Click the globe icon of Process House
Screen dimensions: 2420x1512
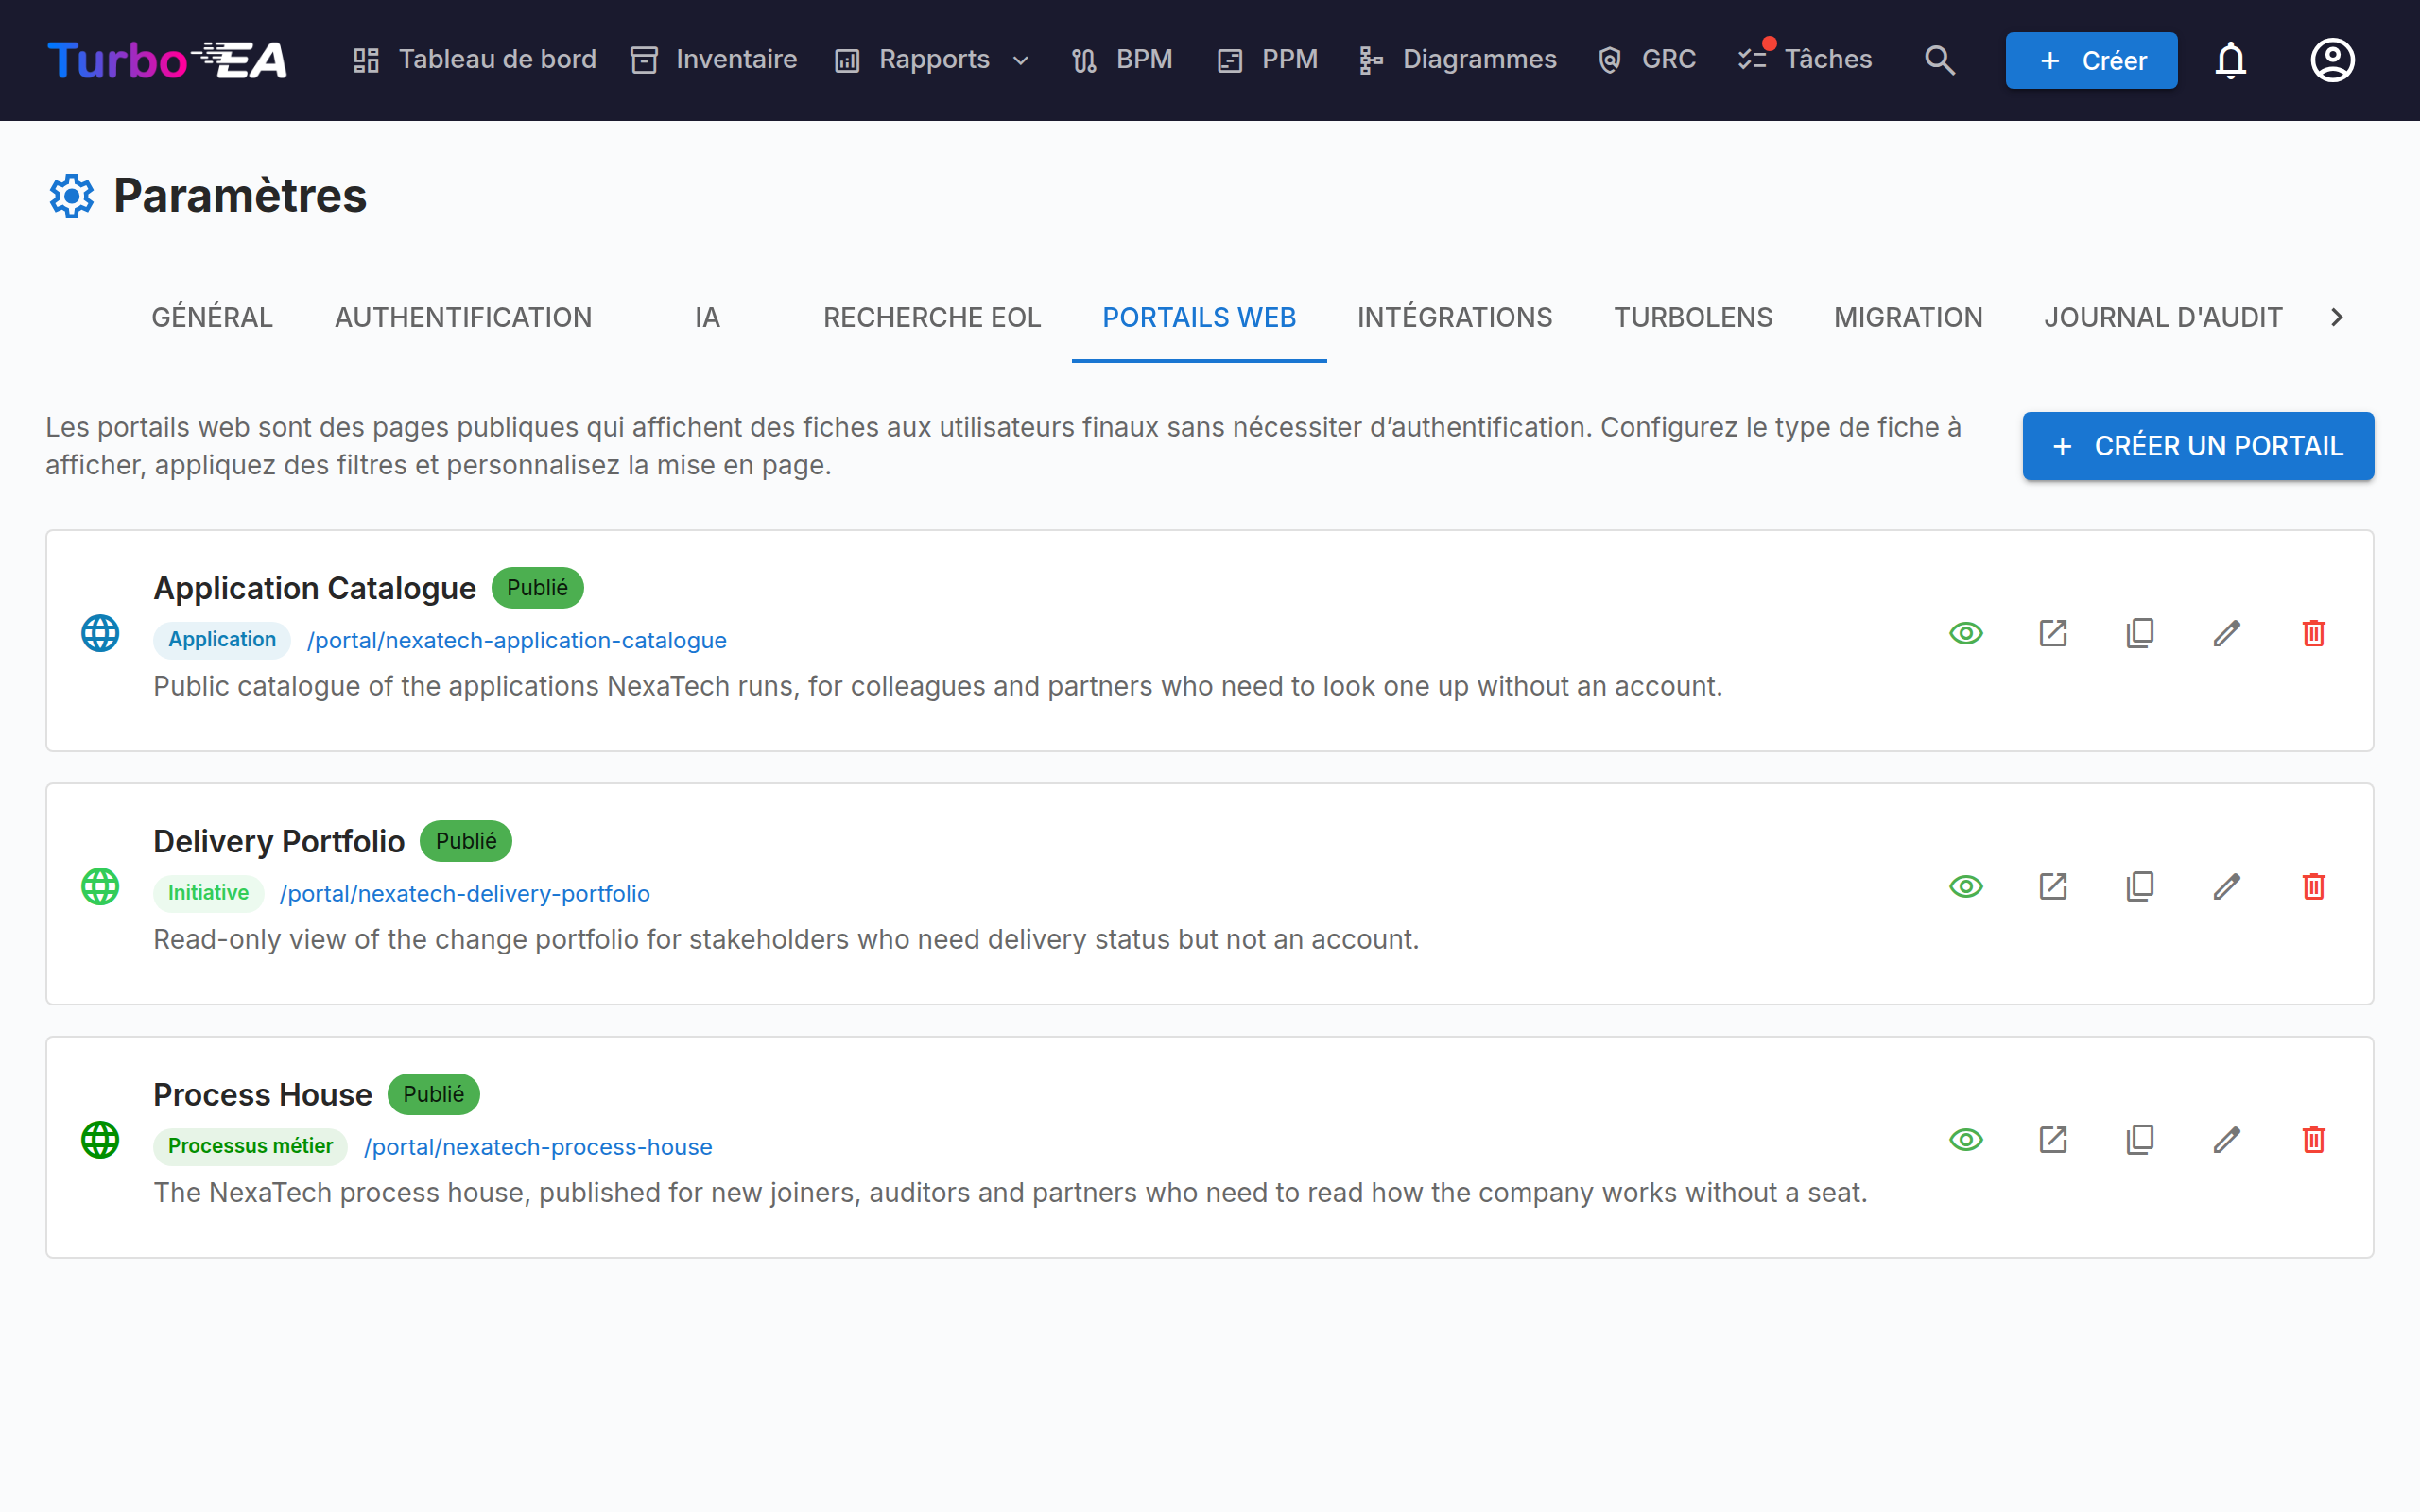(100, 1140)
